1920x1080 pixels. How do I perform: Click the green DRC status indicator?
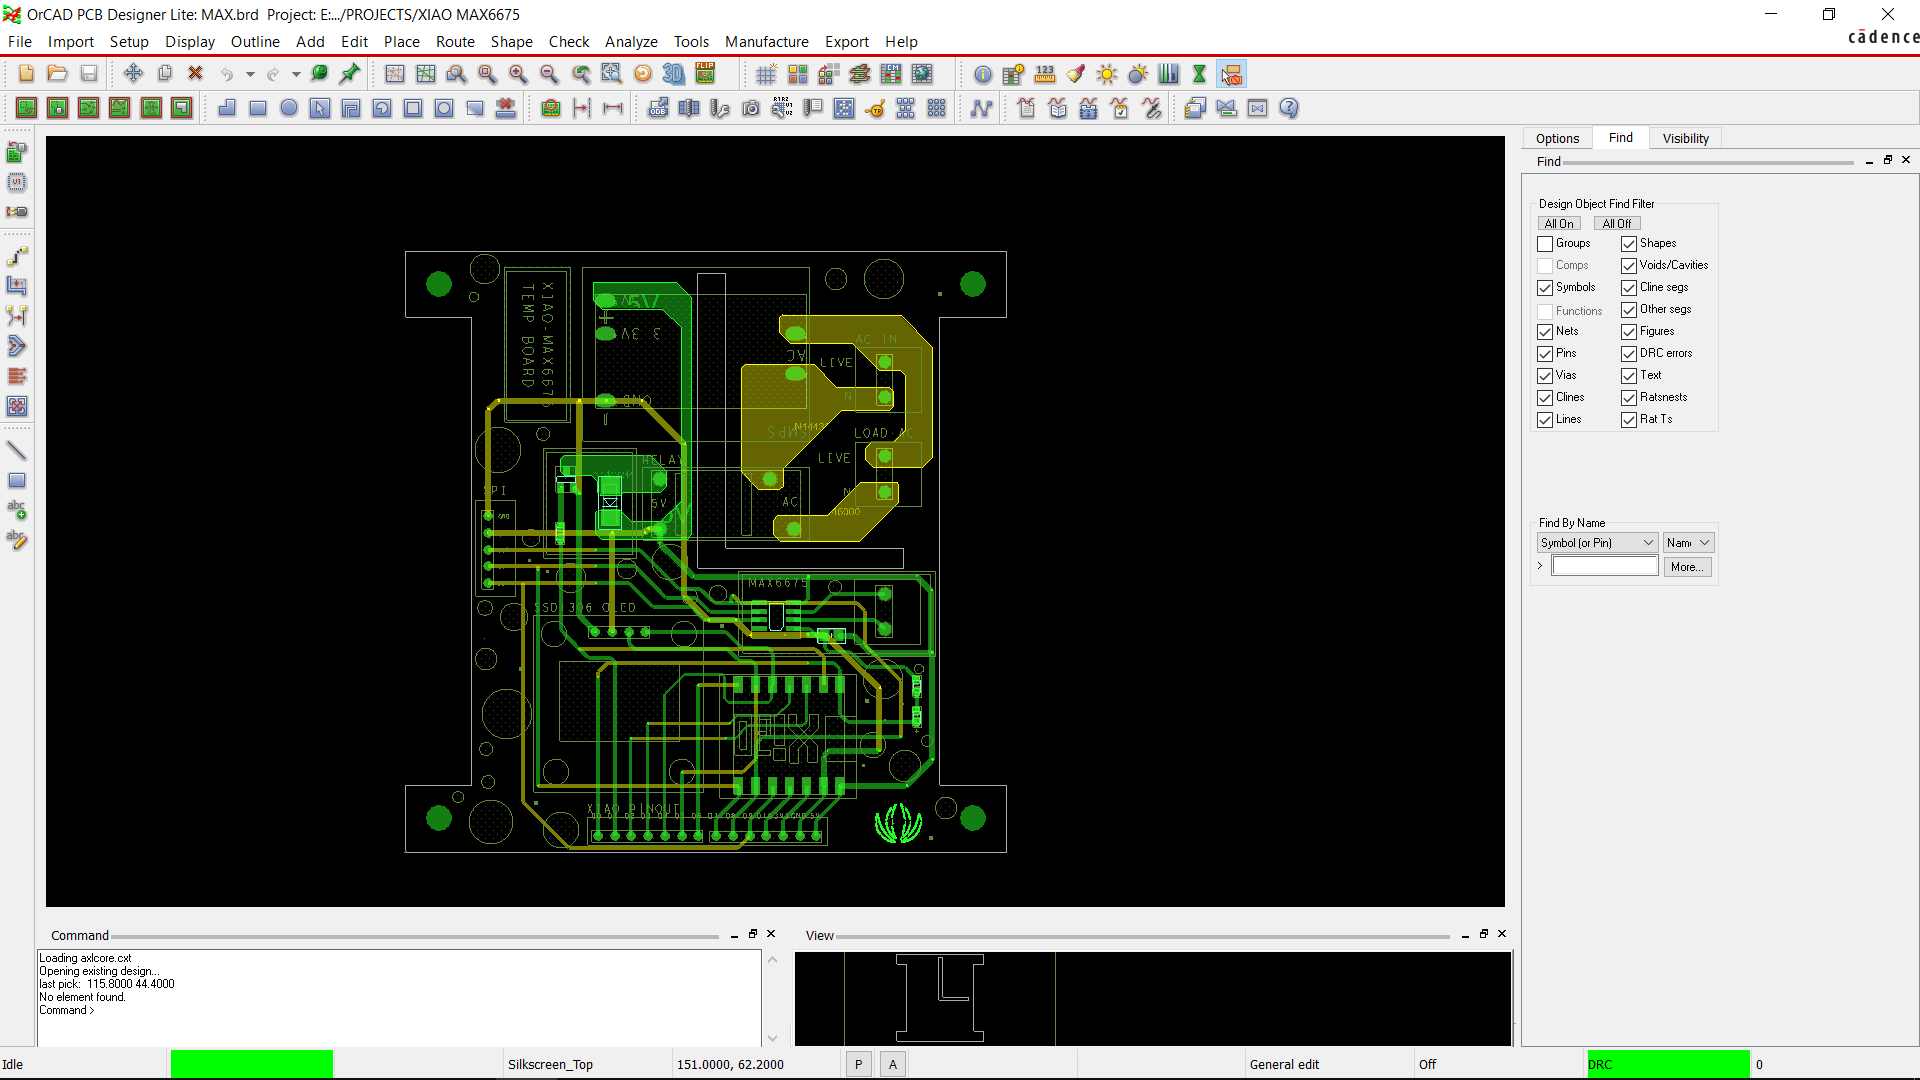(x=1667, y=1064)
